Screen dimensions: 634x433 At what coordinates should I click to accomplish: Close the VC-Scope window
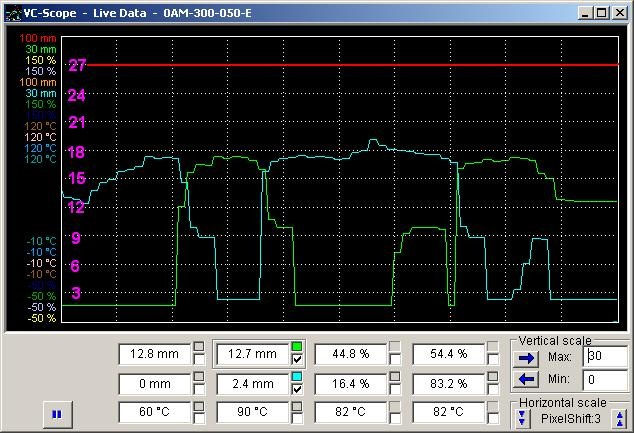click(620, 13)
